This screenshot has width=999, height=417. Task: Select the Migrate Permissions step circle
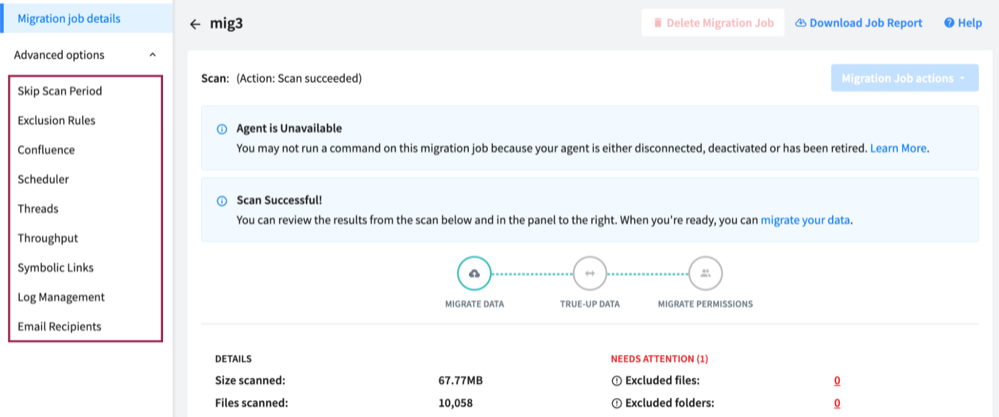coord(705,273)
